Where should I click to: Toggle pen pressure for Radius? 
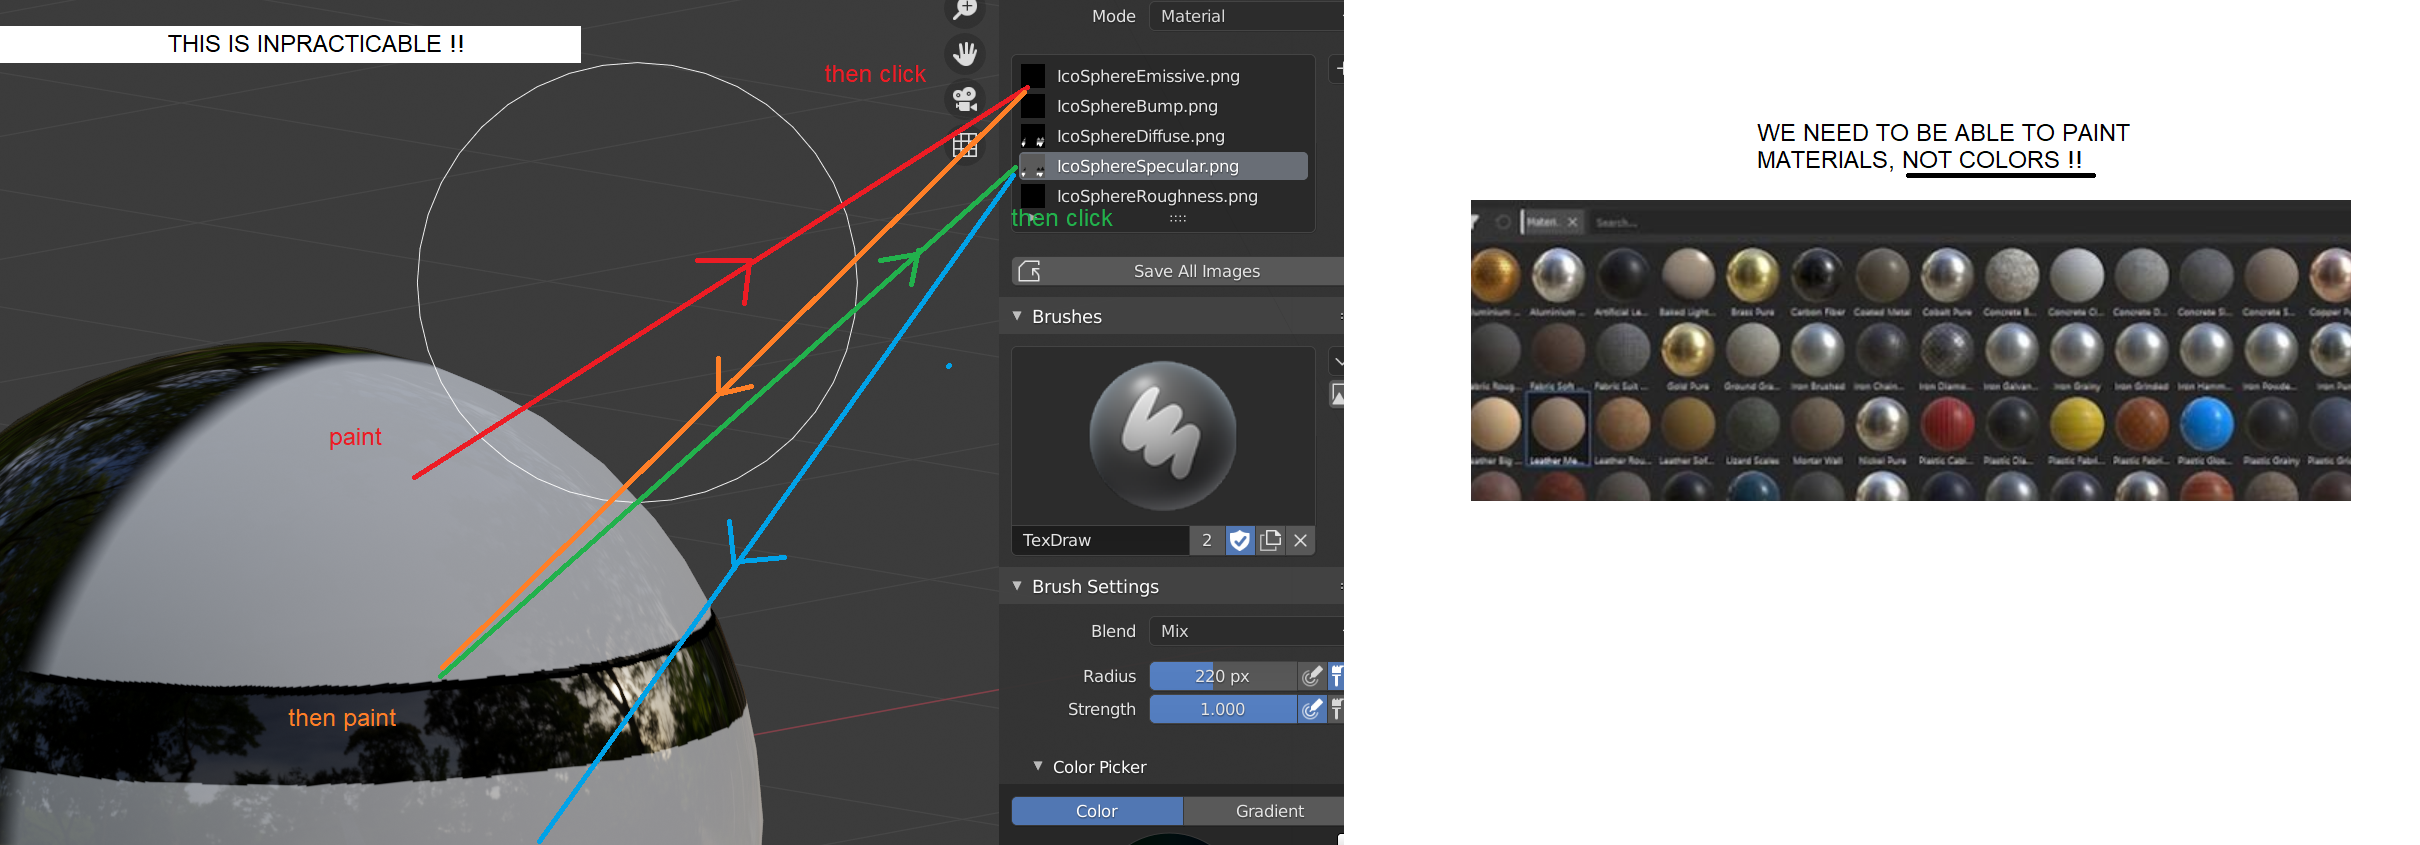(x=1312, y=676)
